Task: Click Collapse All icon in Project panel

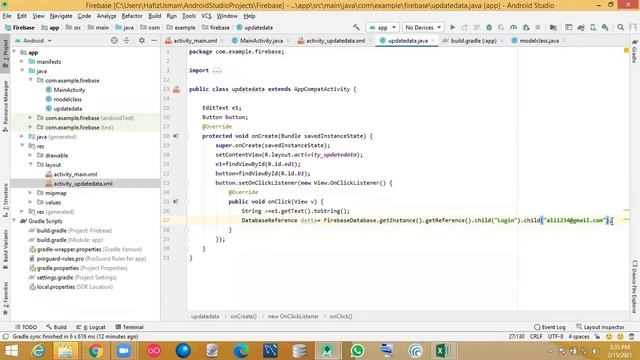Action: [127, 40]
